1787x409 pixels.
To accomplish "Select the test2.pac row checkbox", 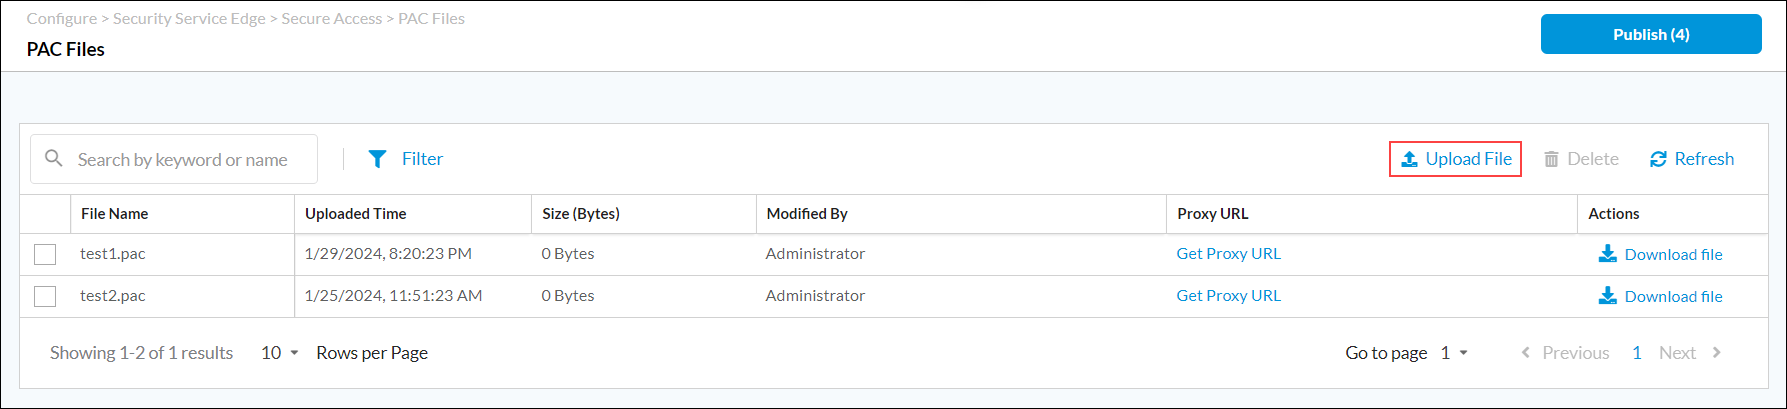I will [45, 296].
